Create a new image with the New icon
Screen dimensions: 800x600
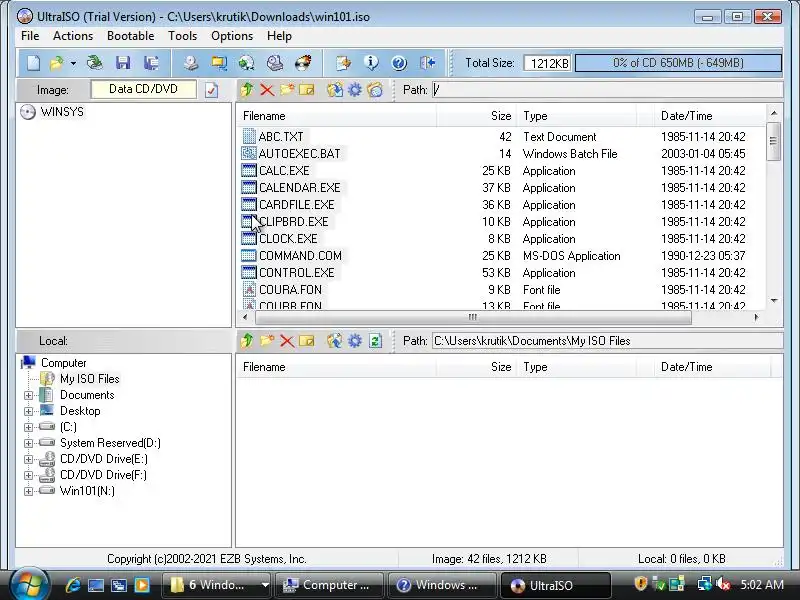coord(34,63)
